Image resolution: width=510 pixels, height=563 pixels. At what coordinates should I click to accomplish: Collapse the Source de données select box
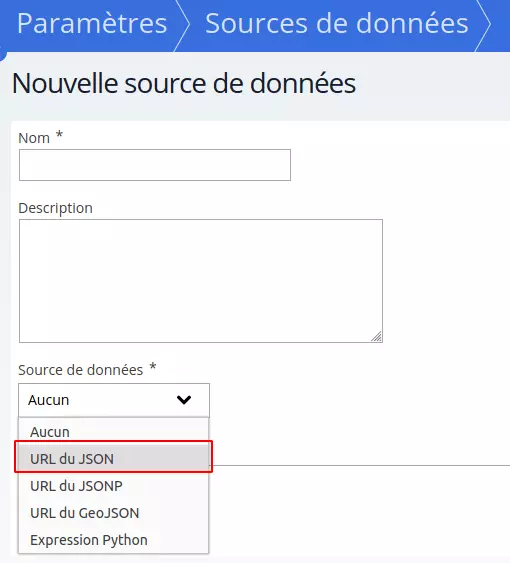coord(114,400)
